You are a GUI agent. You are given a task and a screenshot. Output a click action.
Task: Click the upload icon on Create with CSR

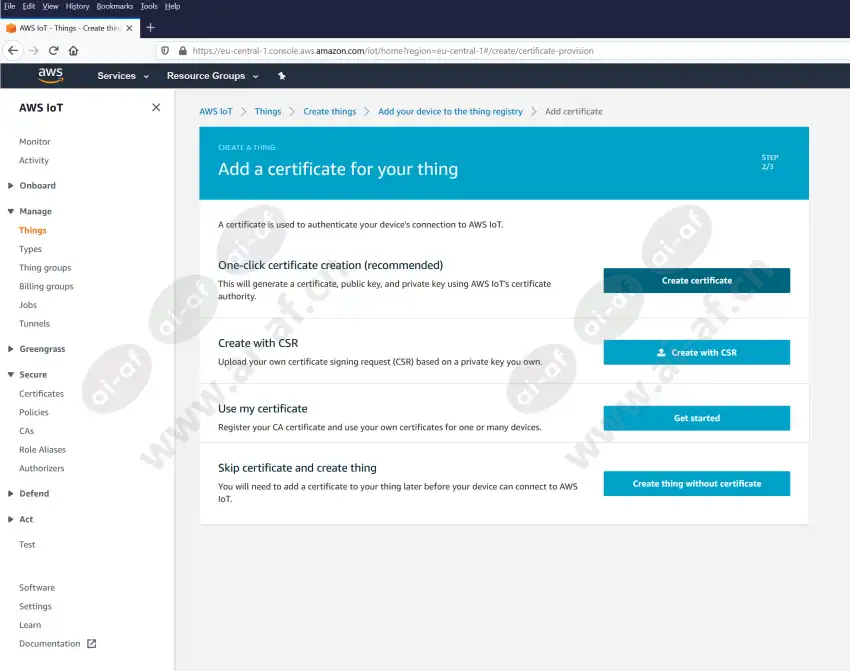click(661, 352)
